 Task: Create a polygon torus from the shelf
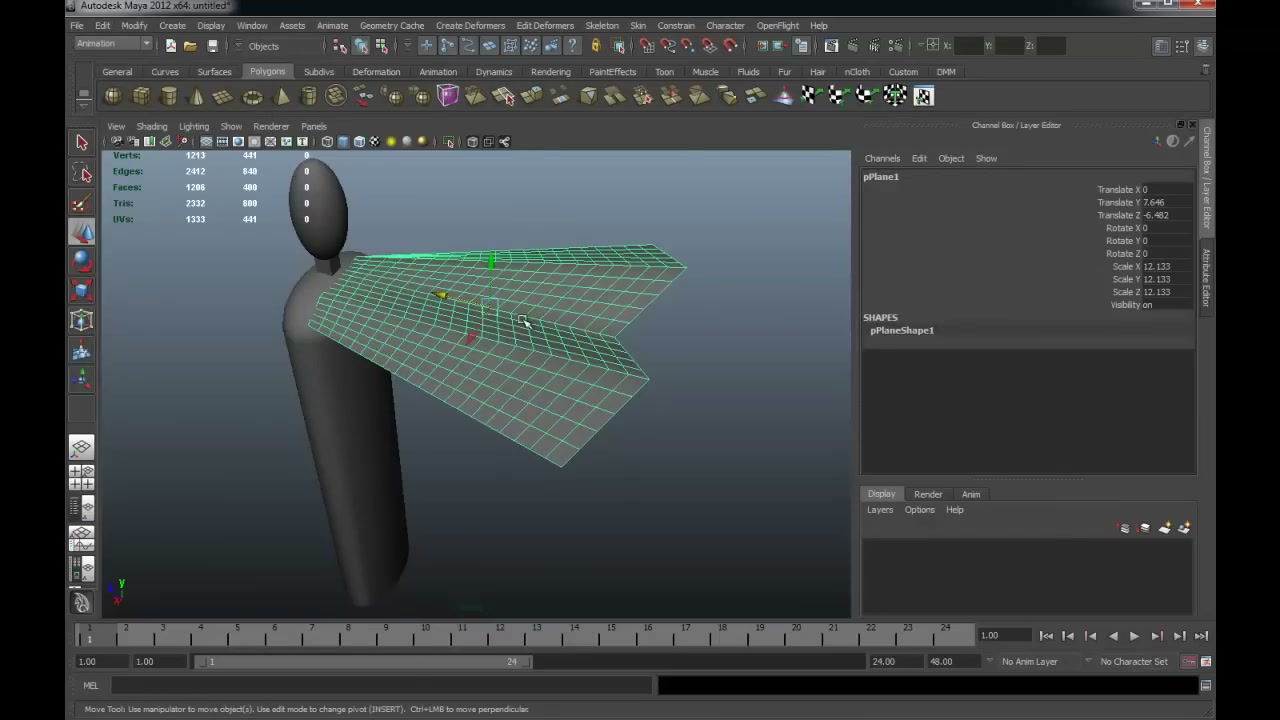point(252,96)
